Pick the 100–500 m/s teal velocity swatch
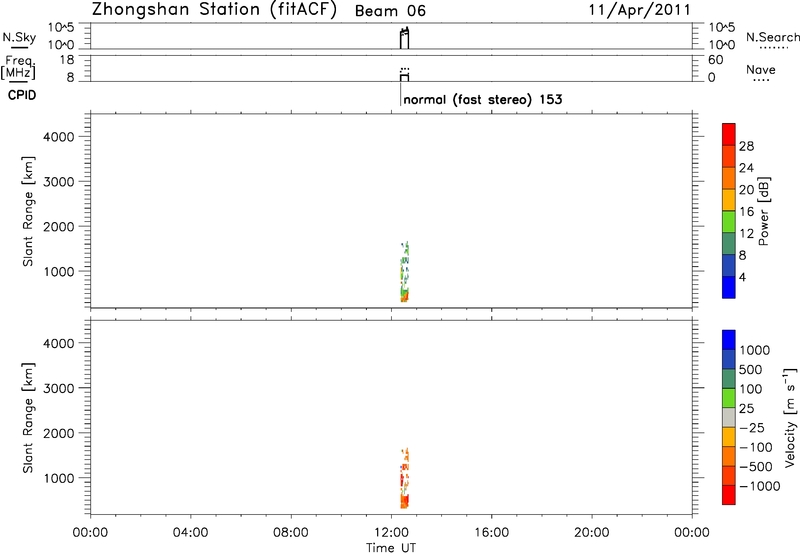This screenshot has width=800, height=554. (x=729, y=379)
